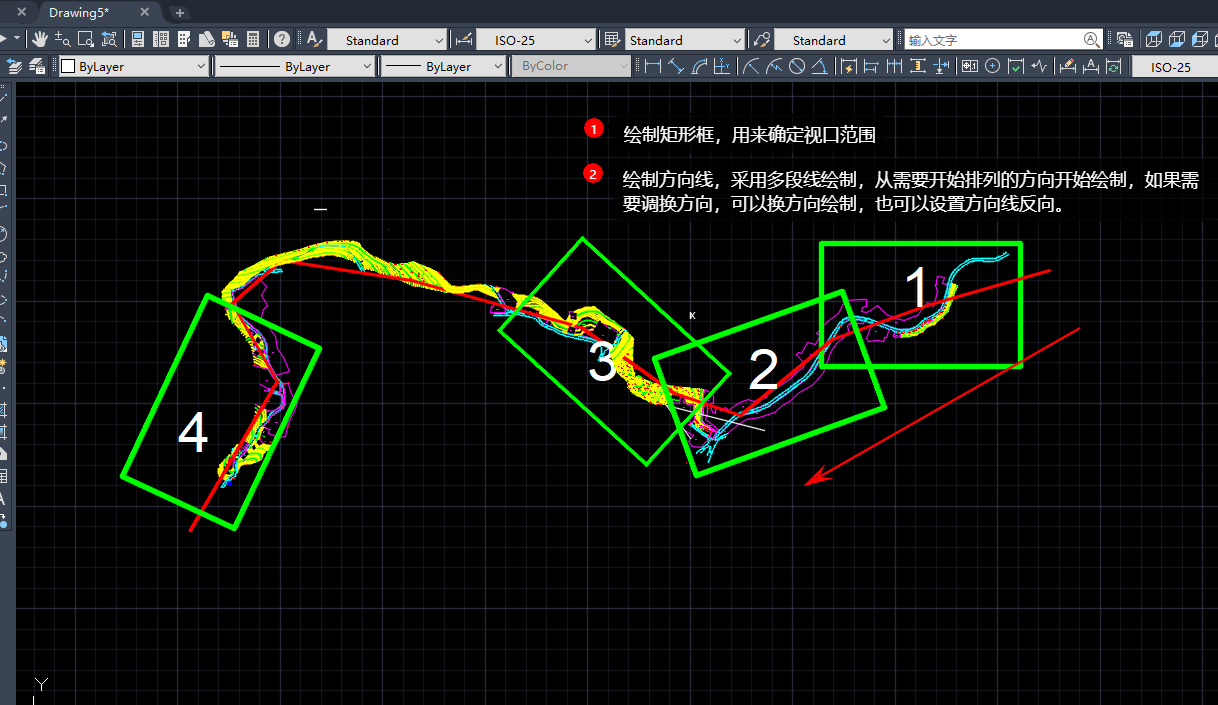This screenshot has width=1218, height=705.
Task: Click the Dimension Edit tool
Action: click(1068, 66)
